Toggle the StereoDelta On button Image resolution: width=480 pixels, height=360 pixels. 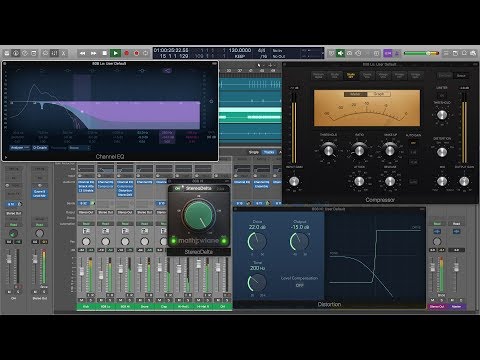178,188
